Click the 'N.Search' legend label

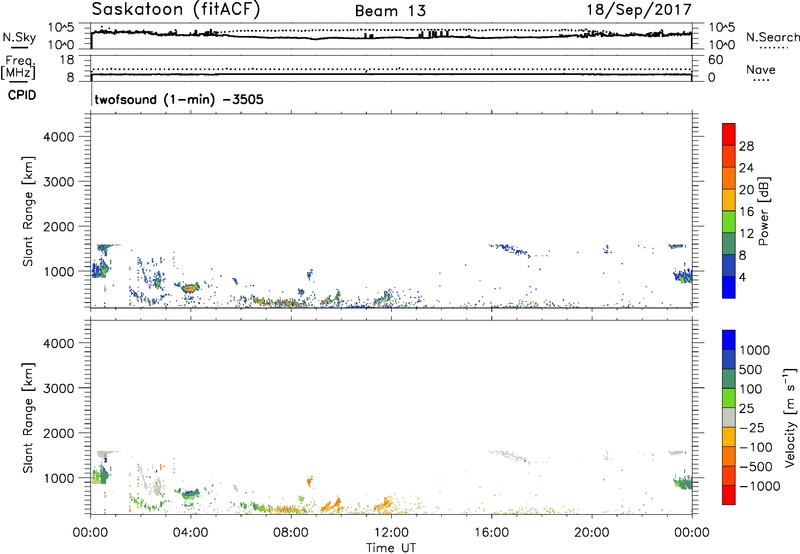(x=772, y=37)
